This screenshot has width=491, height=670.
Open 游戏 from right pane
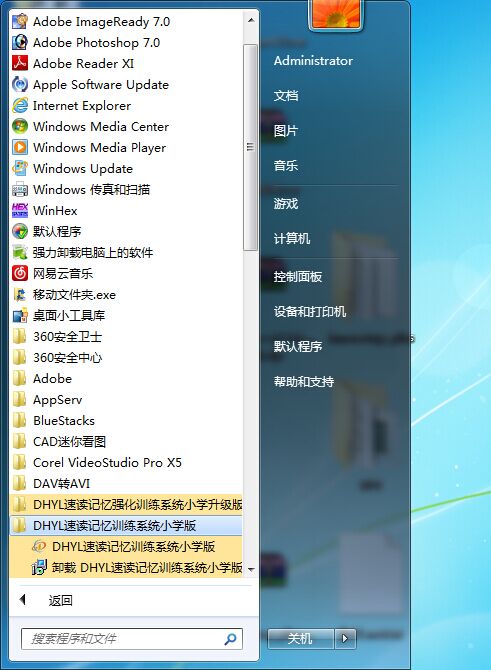point(285,203)
